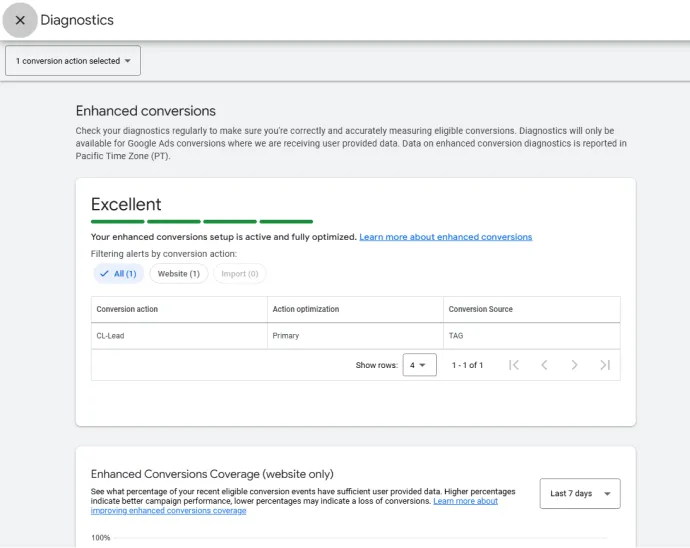Go to previous page of table

click(x=544, y=365)
